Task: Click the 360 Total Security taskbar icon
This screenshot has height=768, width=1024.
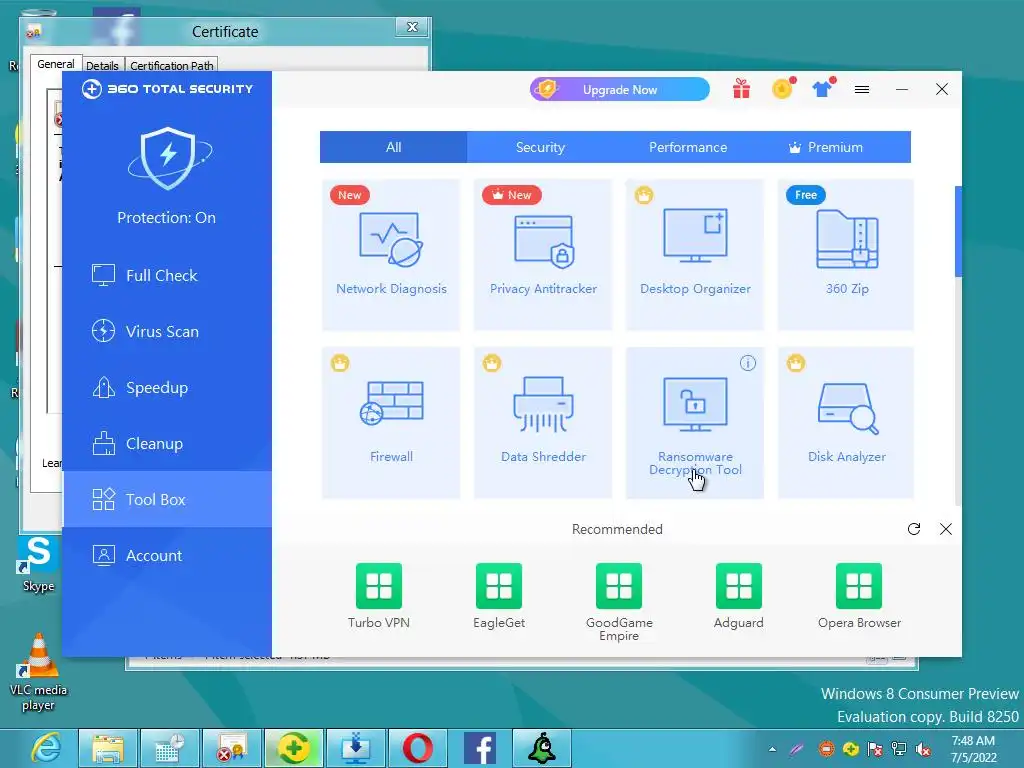Action: pos(294,748)
